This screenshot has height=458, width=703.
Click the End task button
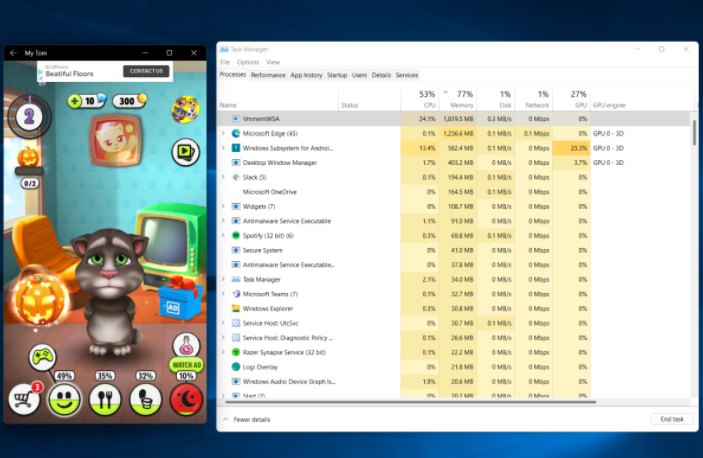(672, 419)
